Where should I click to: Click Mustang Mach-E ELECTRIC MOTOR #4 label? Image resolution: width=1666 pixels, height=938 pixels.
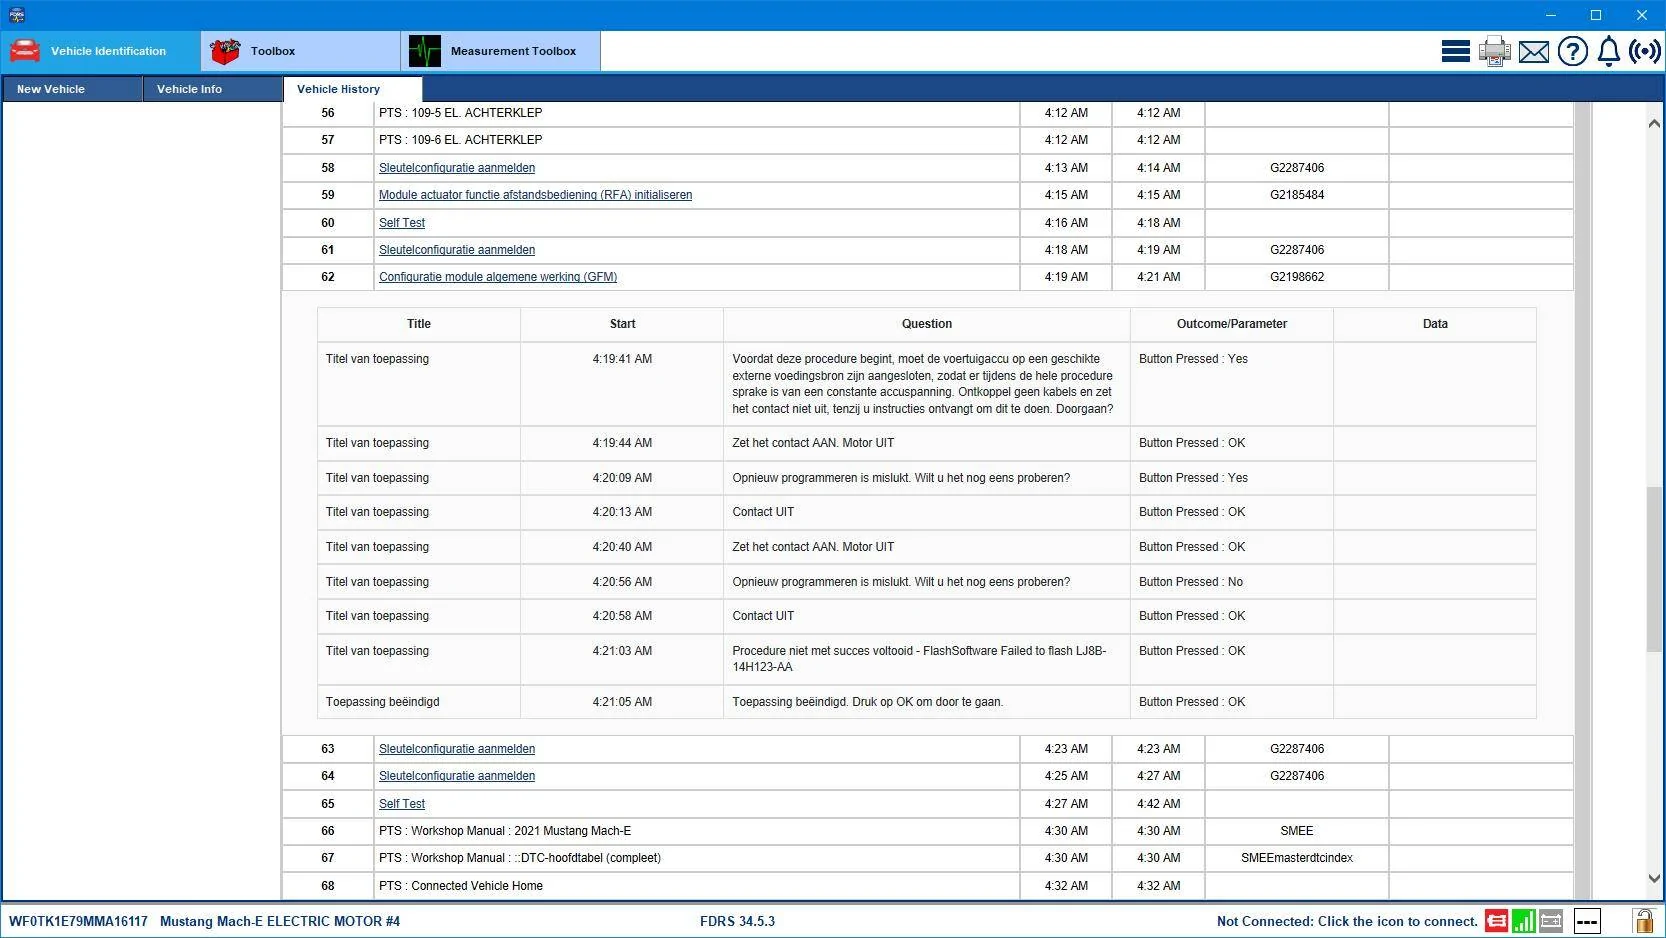point(280,921)
